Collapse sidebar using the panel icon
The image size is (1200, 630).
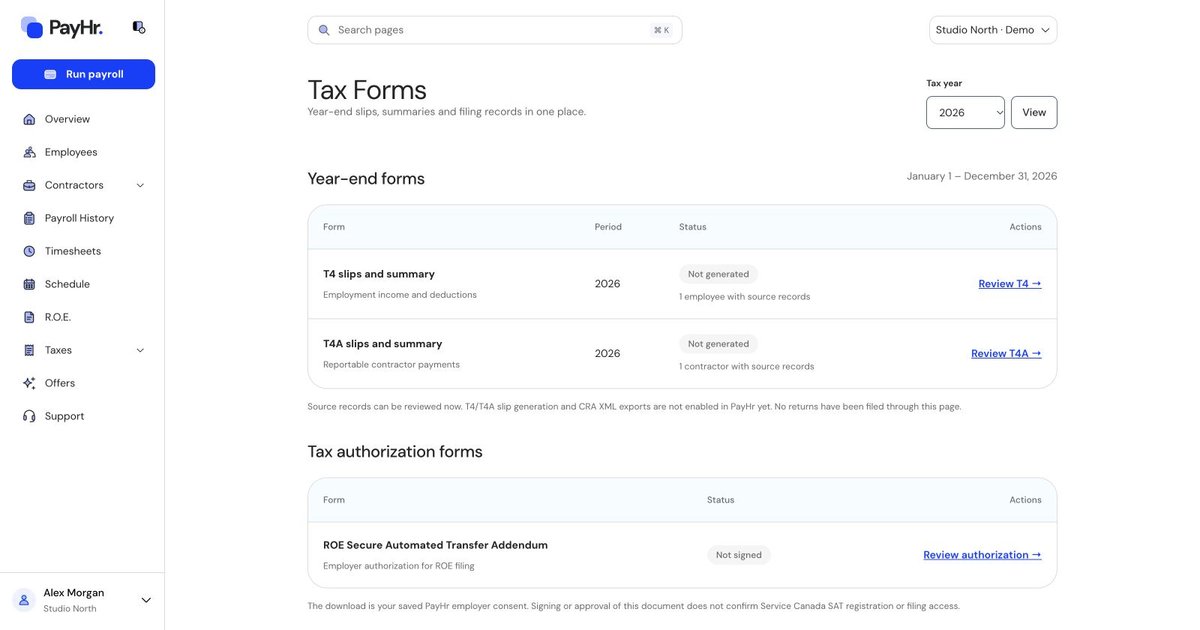click(139, 28)
